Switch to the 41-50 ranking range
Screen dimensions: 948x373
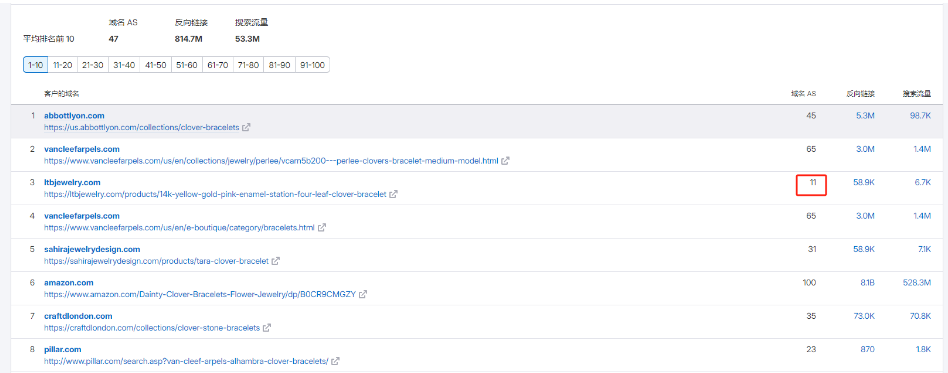coord(155,65)
